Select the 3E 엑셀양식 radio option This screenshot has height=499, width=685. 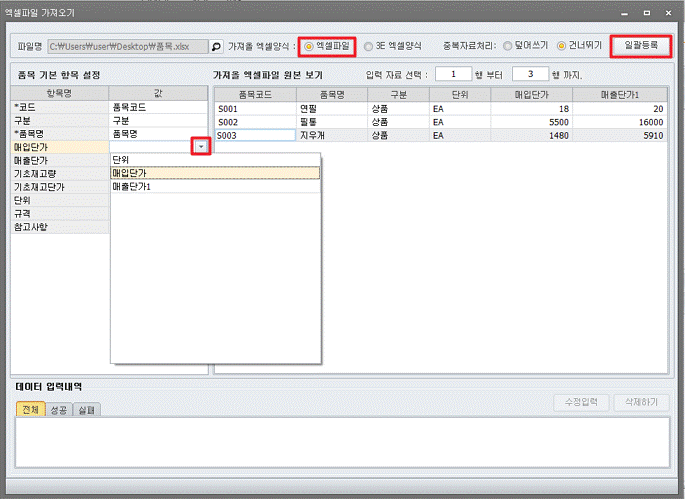(x=370, y=46)
